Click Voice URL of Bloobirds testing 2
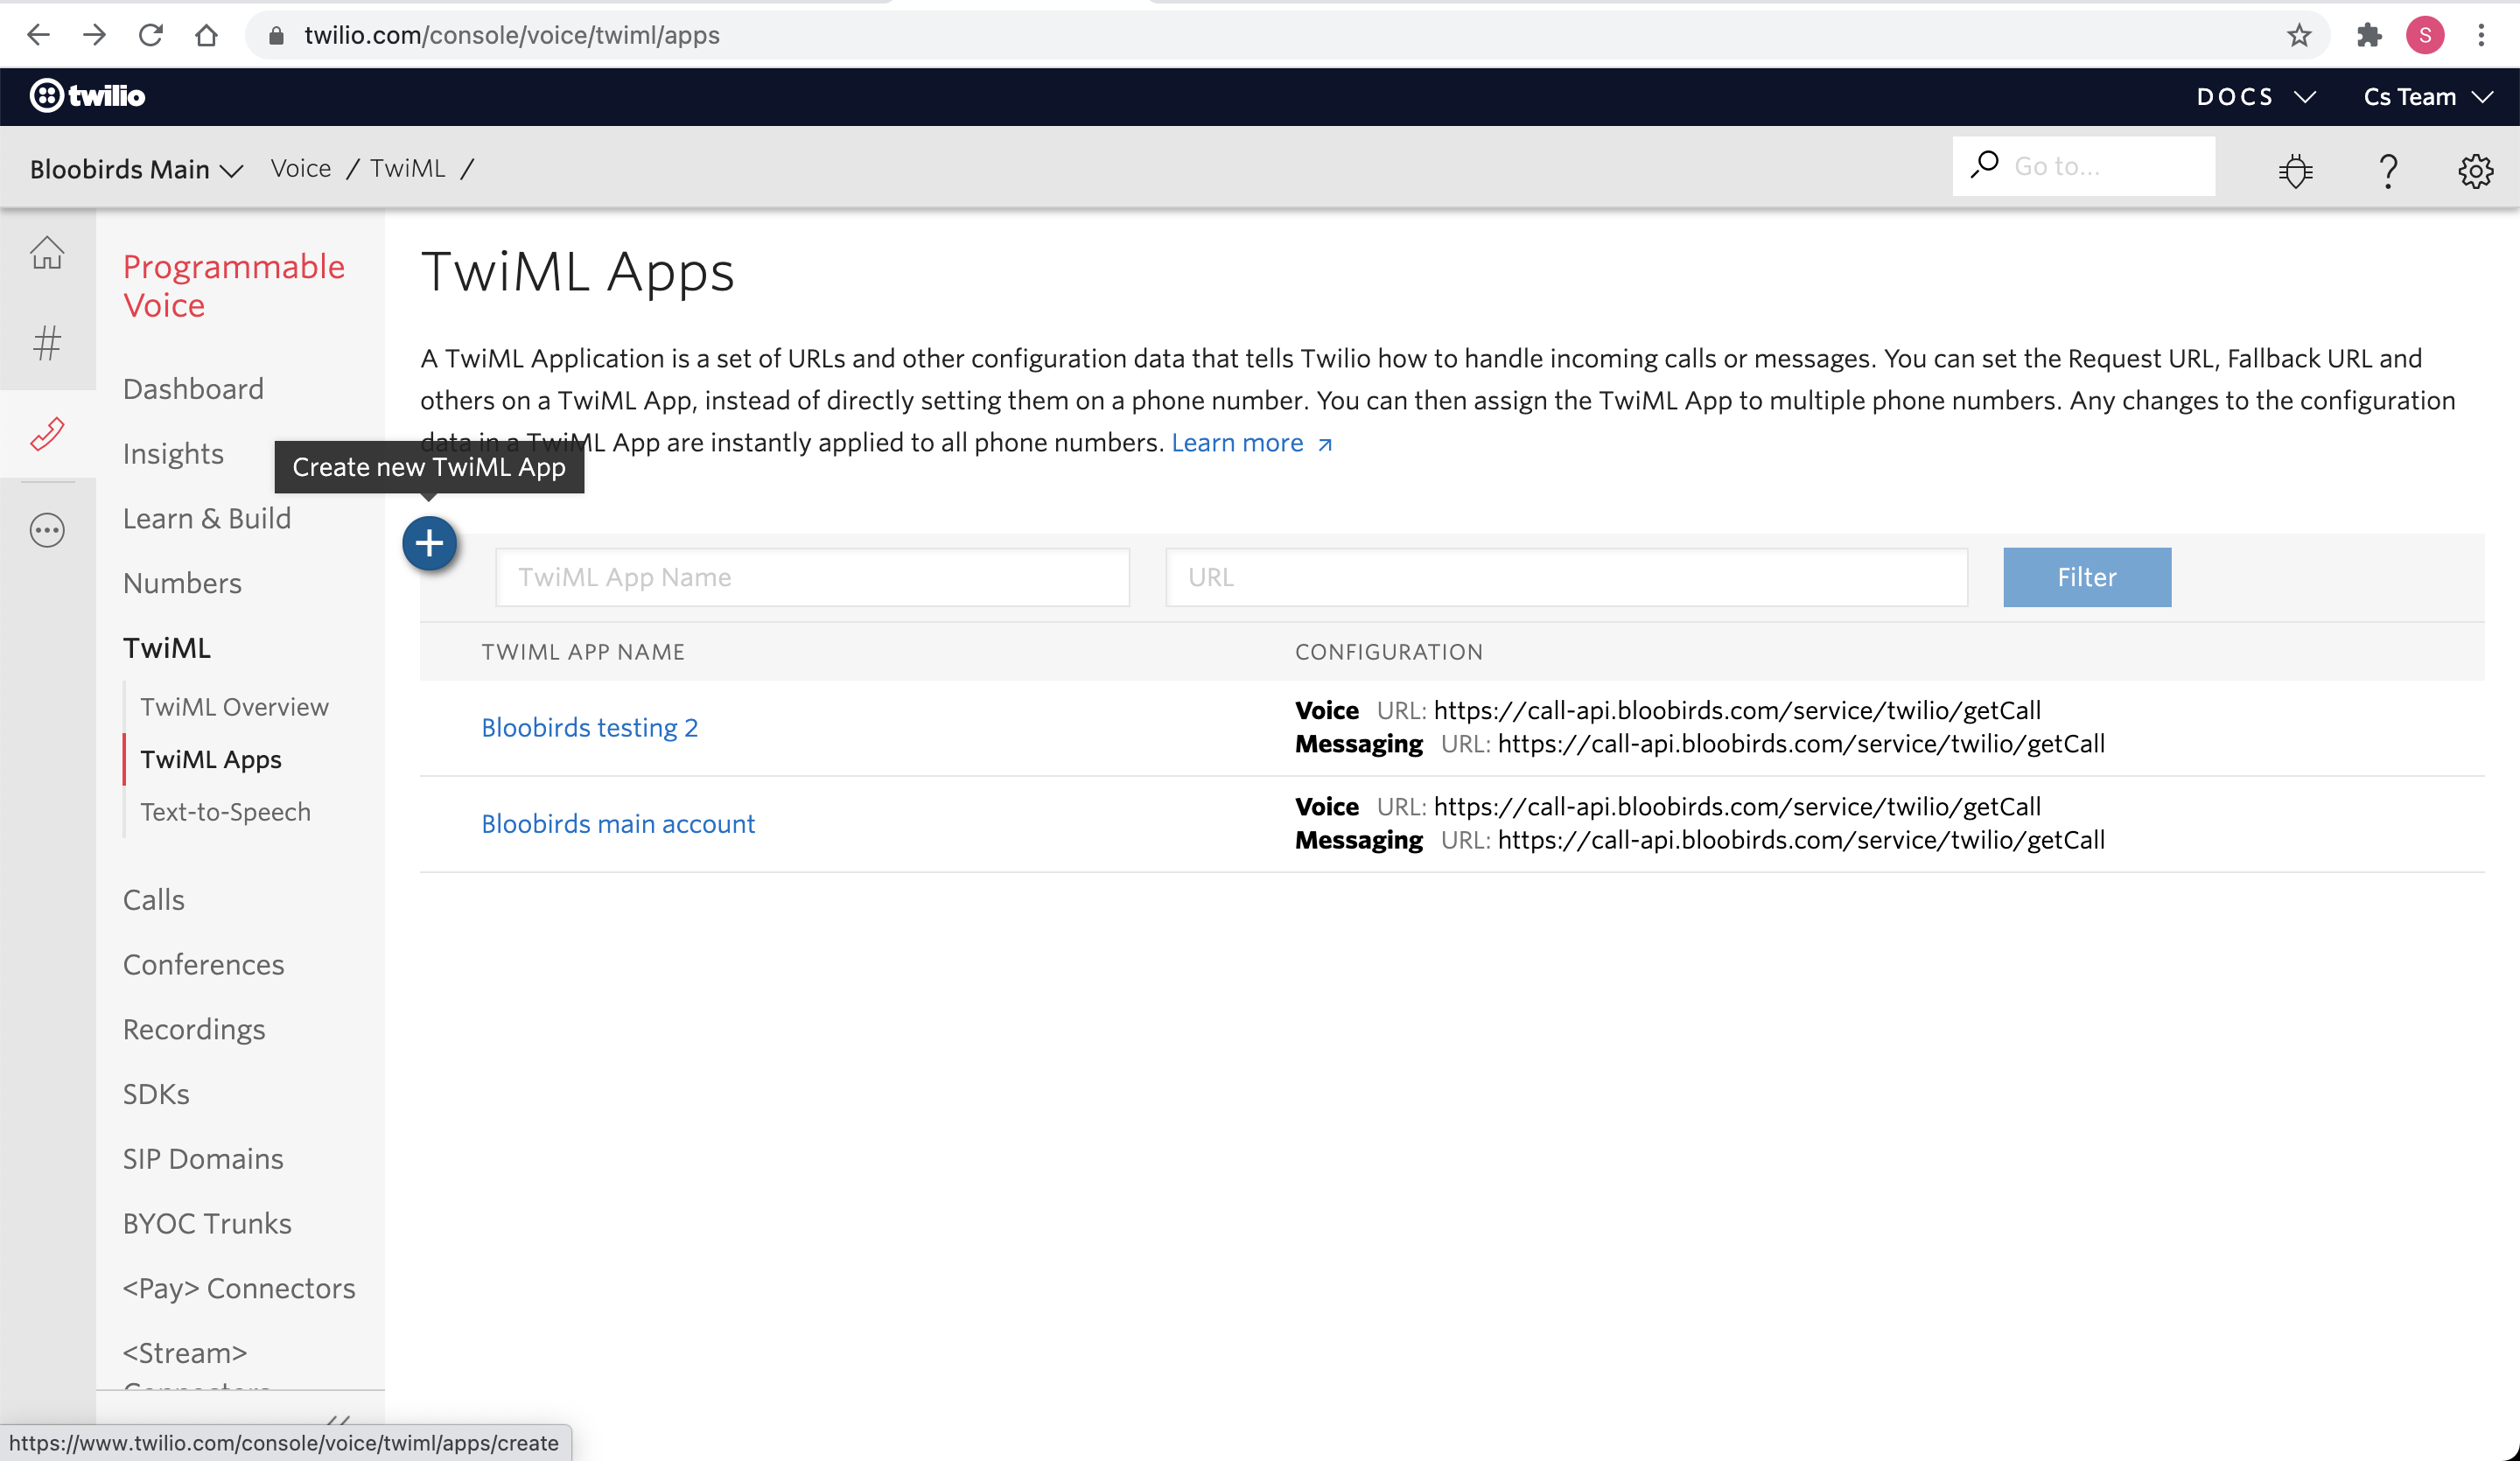 (1737, 710)
